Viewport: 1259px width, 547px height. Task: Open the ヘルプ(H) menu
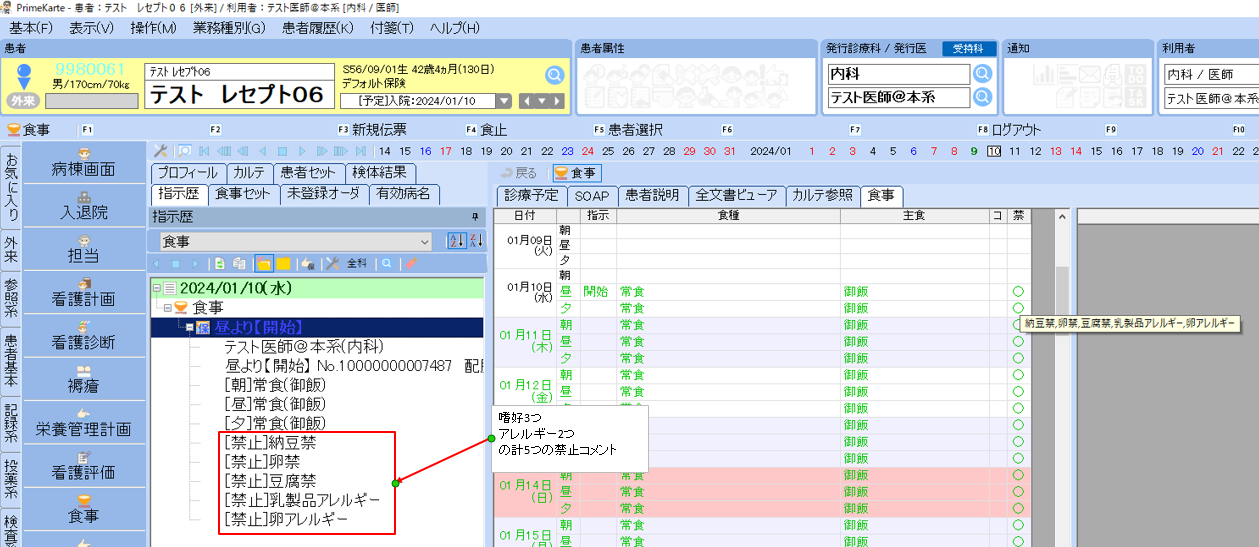pyautogui.click(x=454, y=28)
